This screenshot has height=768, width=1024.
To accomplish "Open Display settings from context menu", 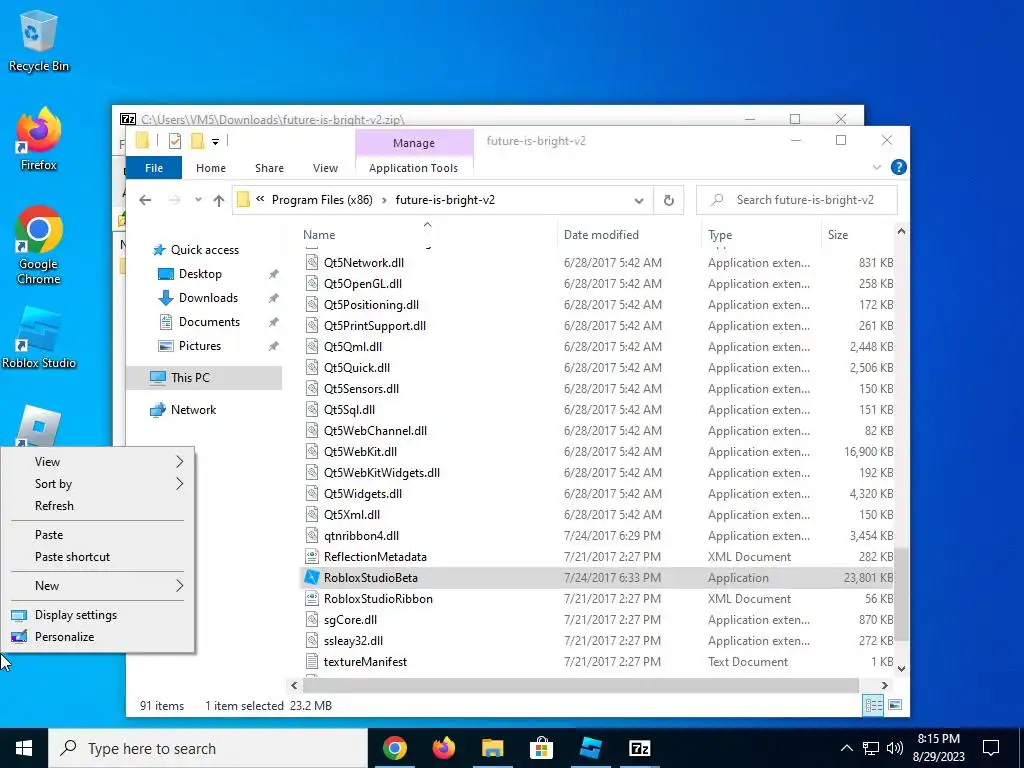I will (76, 615).
